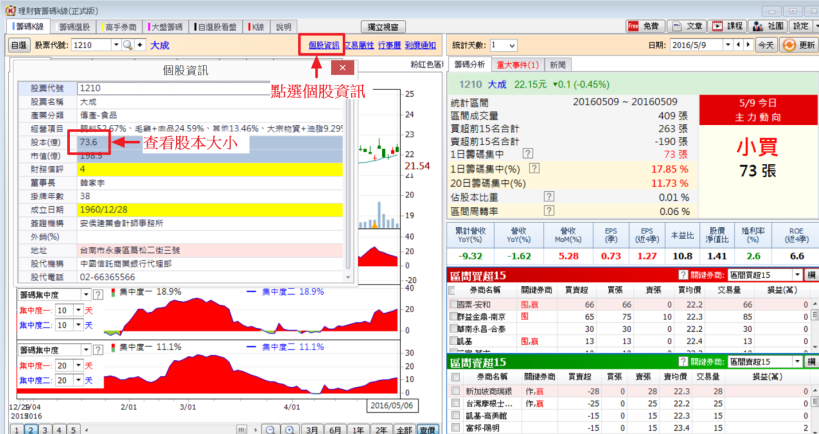Click the plus icon next to stock code
Viewport: 819px width, 434px height.
pos(139,45)
